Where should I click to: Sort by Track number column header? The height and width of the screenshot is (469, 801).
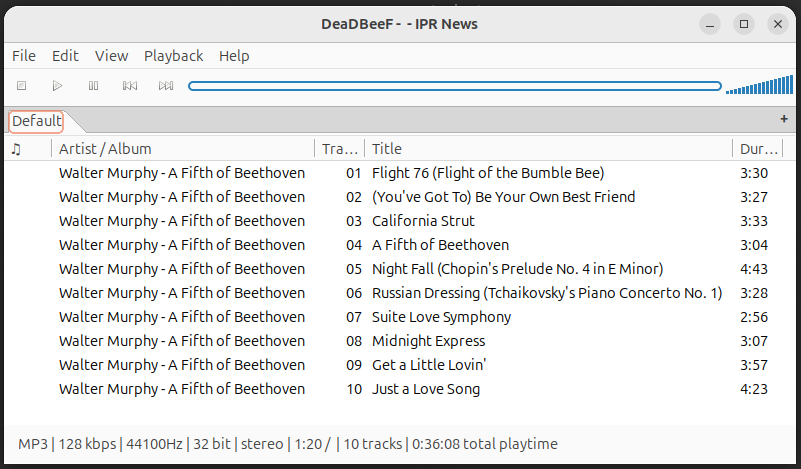click(x=340, y=149)
